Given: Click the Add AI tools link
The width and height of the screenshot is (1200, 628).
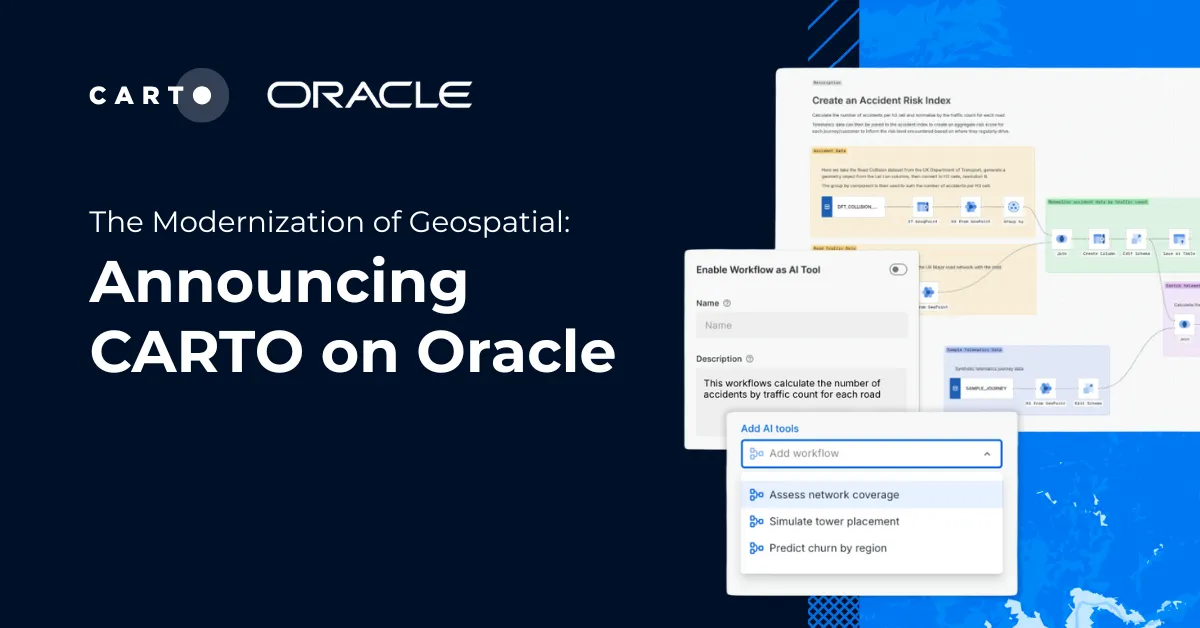Looking at the screenshot, I should (768, 428).
